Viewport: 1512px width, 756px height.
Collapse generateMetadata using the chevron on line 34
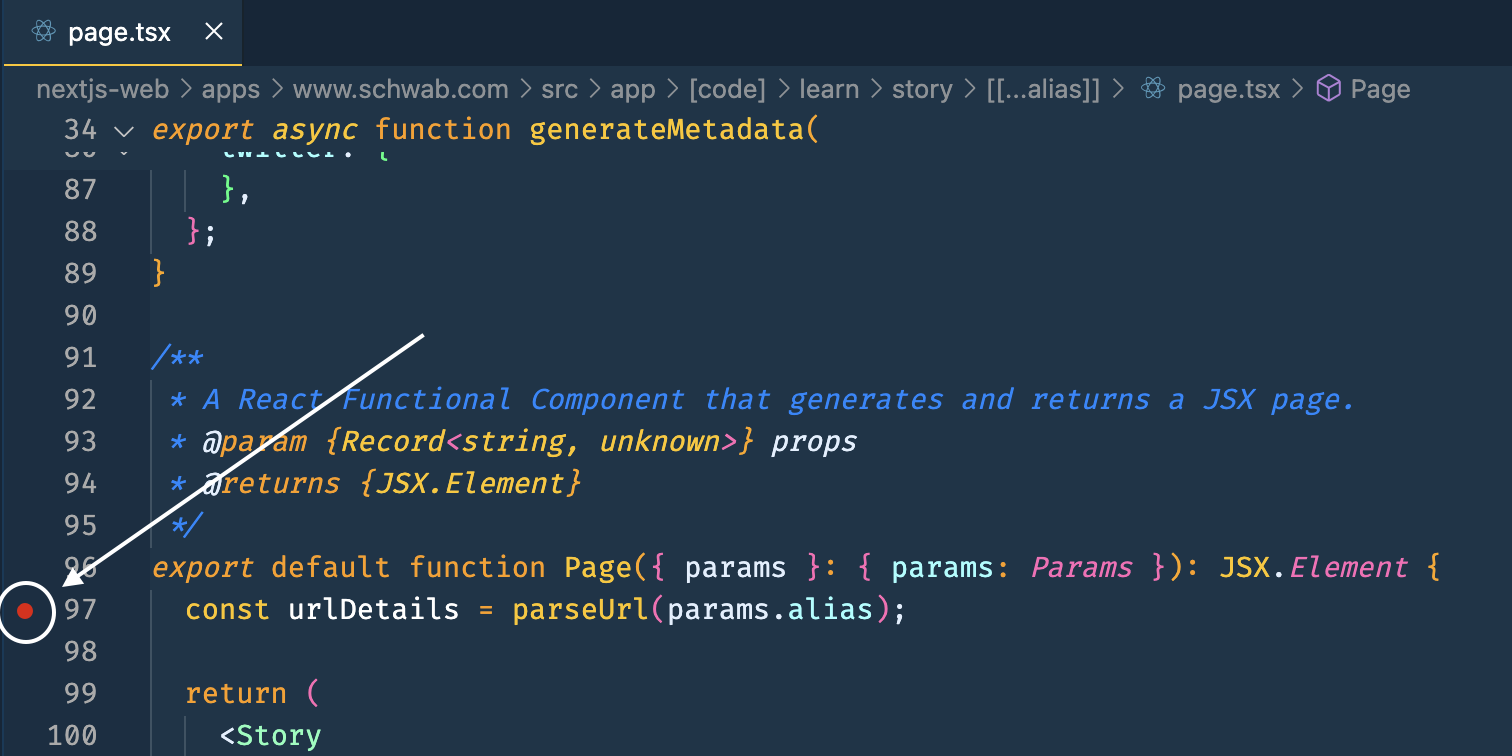click(x=124, y=131)
